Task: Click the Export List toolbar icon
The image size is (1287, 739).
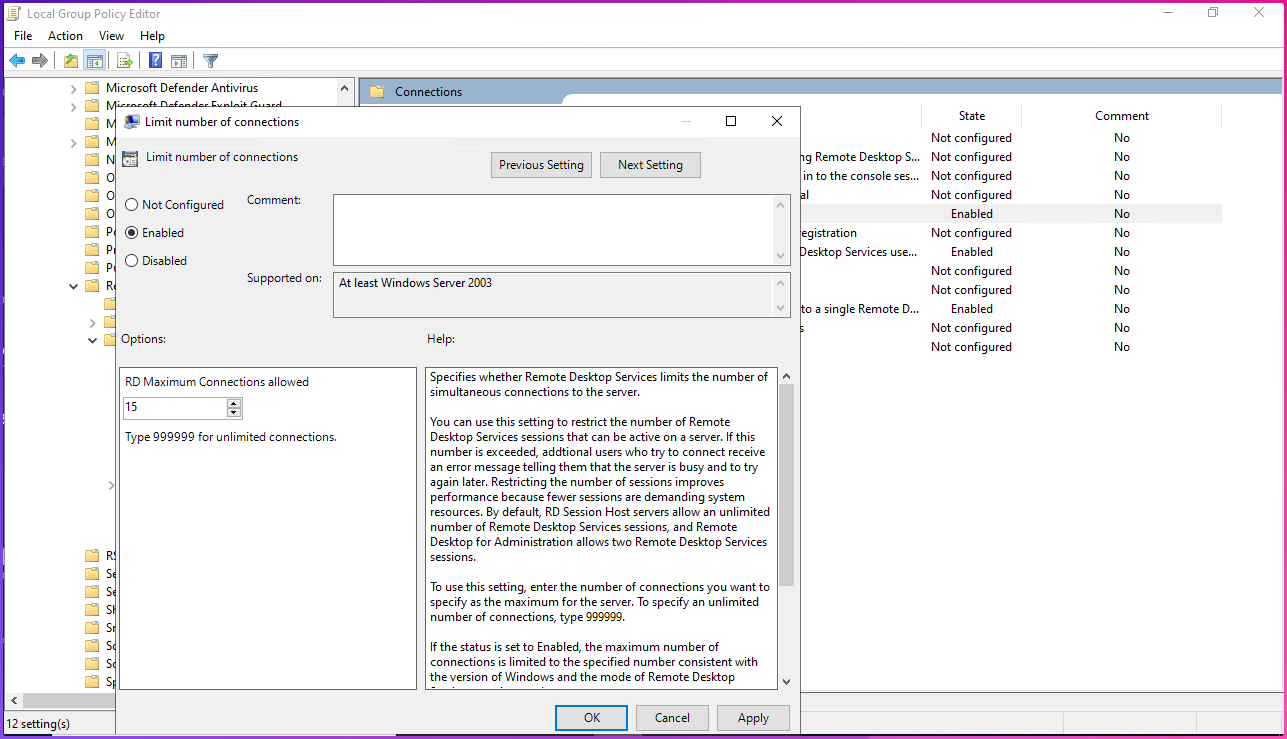Action: pyautogui.click(x=125, y=61)
